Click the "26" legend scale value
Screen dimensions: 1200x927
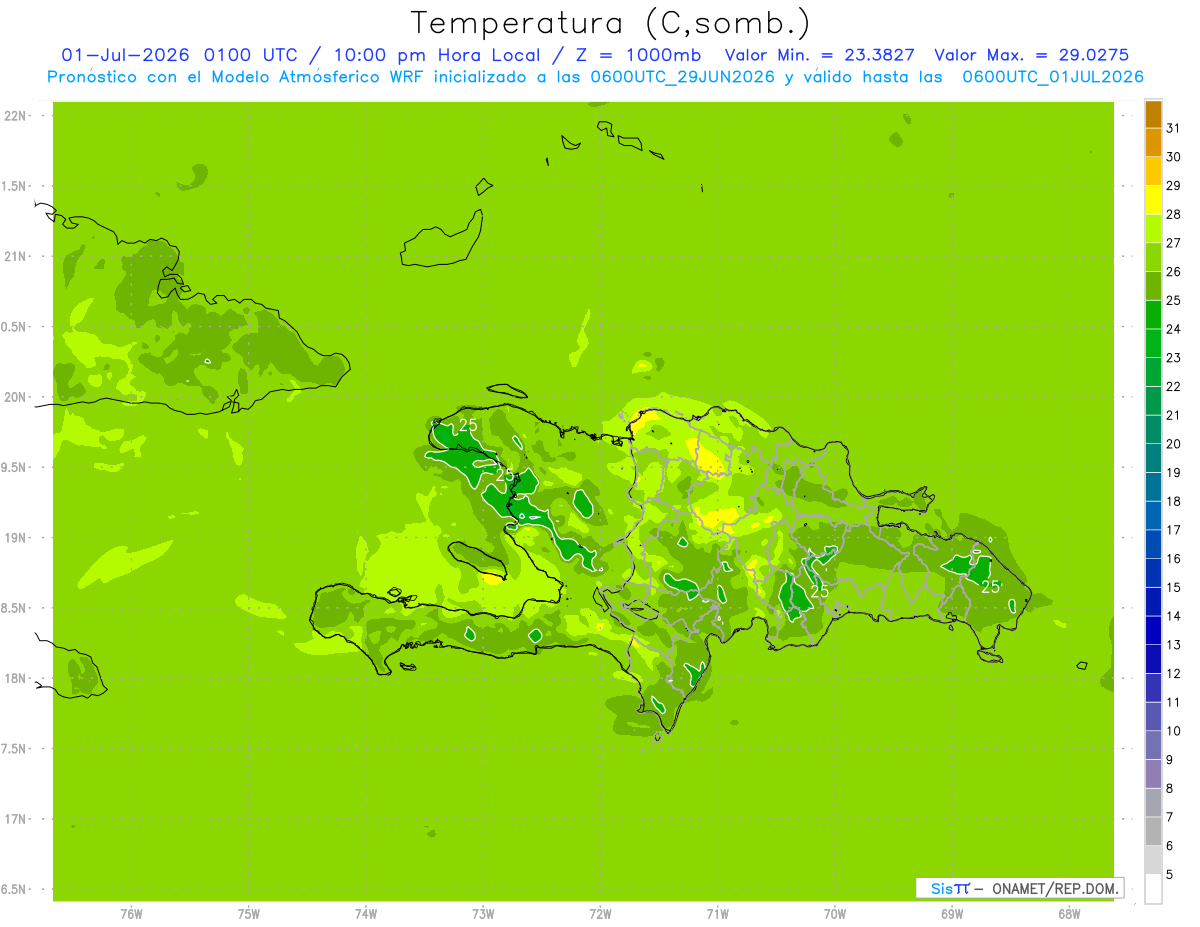1173,272
